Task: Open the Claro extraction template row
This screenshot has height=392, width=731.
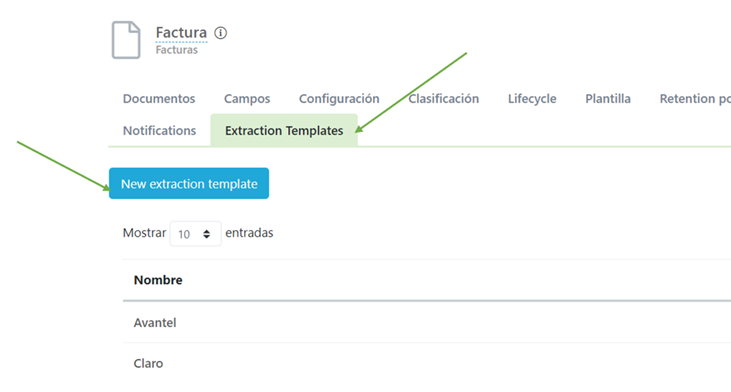Action: point(427,363)
